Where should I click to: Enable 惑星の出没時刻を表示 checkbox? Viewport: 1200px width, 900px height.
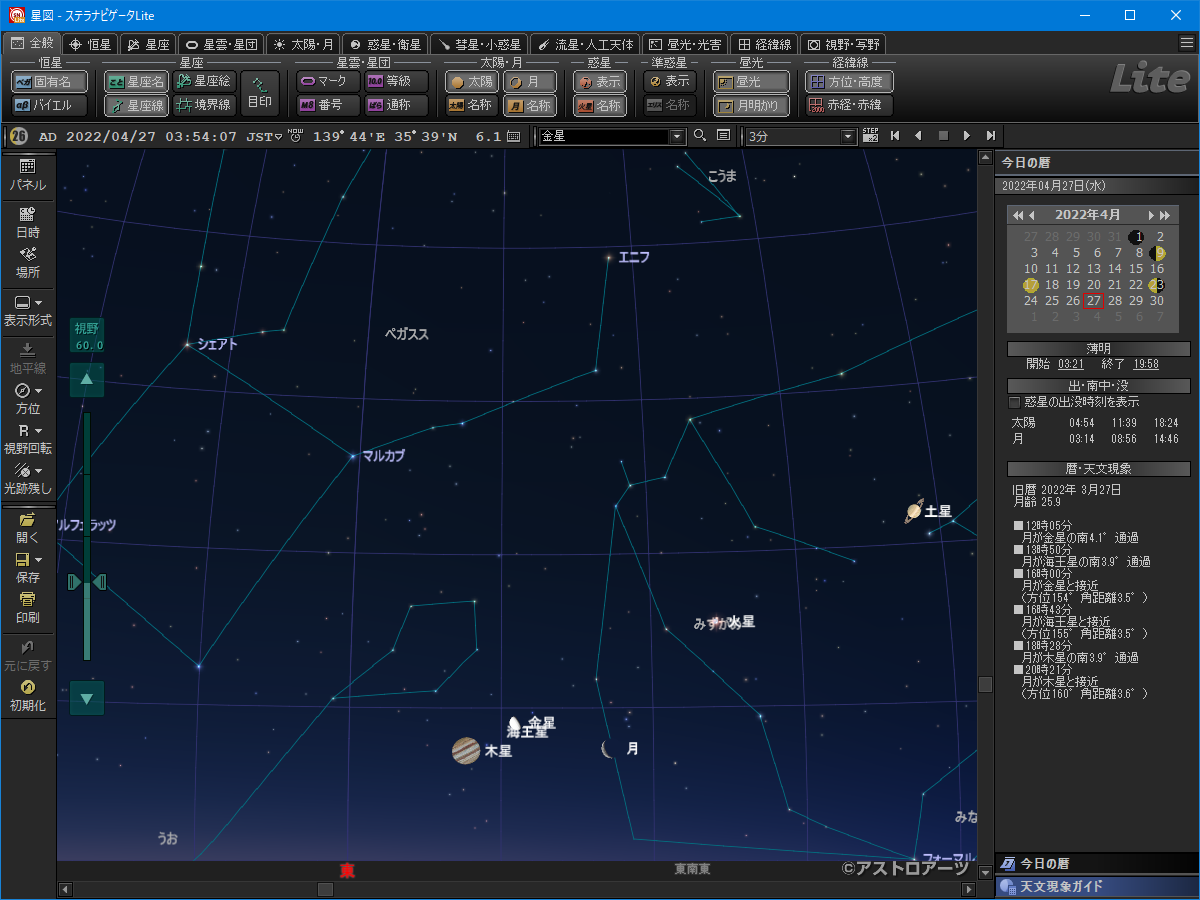[1015, 402]
